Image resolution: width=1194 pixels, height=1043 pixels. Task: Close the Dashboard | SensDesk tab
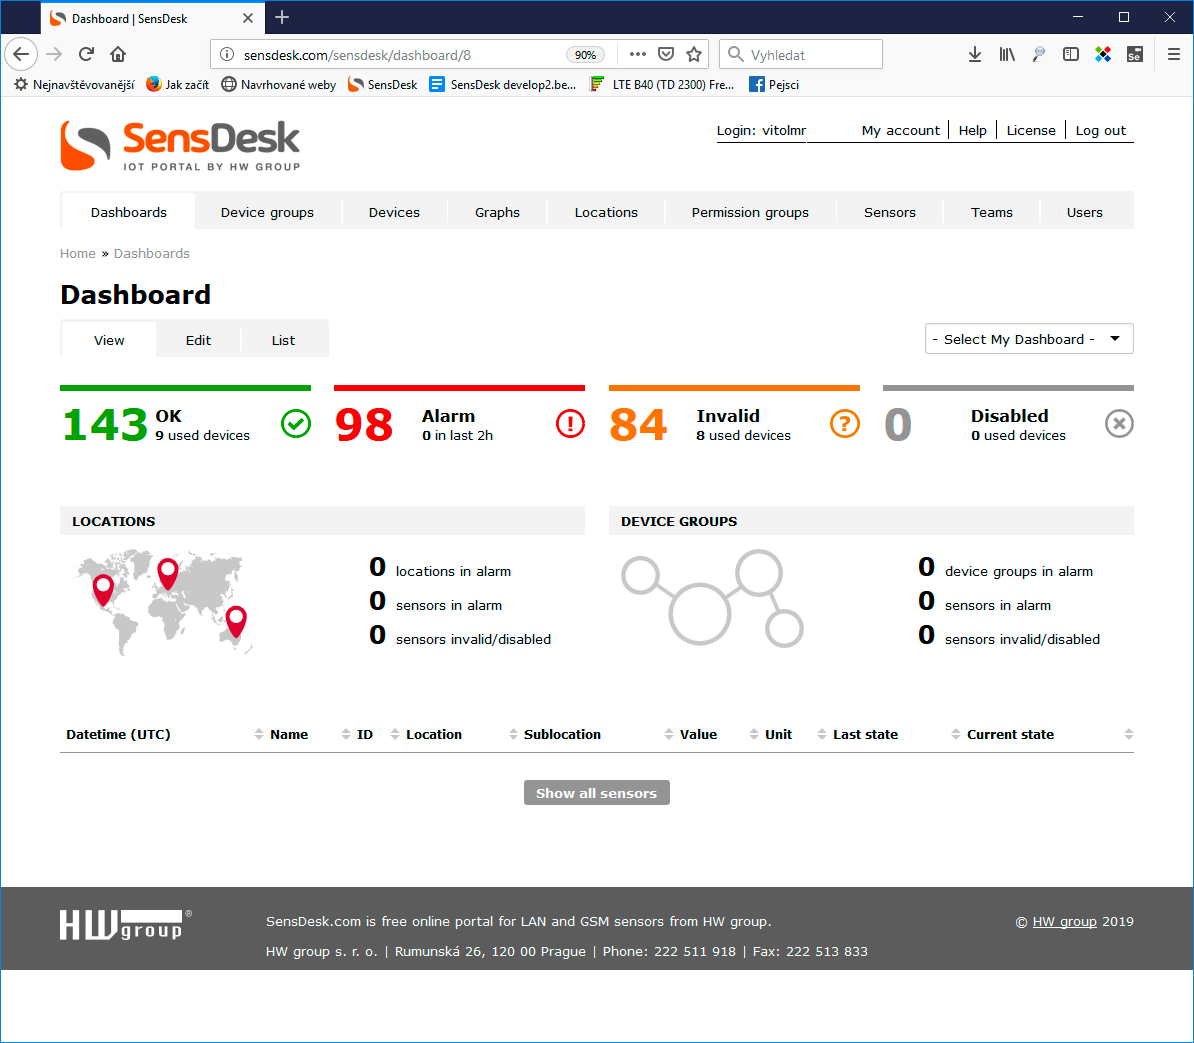click(x=248, y=18)
